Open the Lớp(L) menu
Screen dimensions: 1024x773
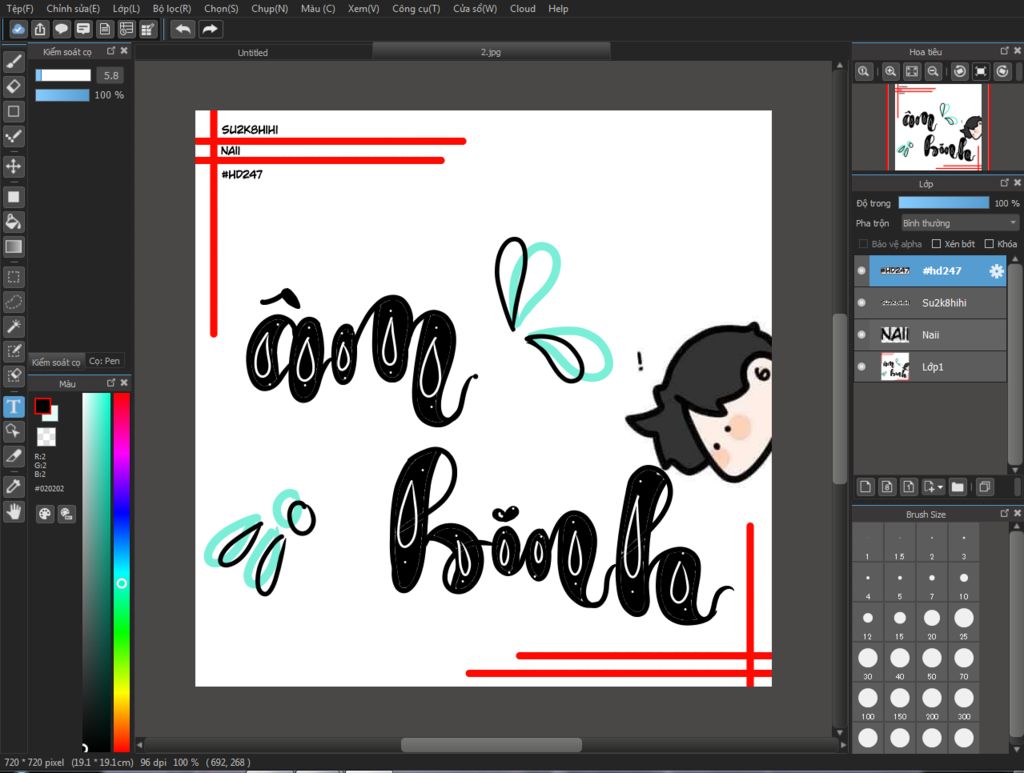(x=126, y=8)
